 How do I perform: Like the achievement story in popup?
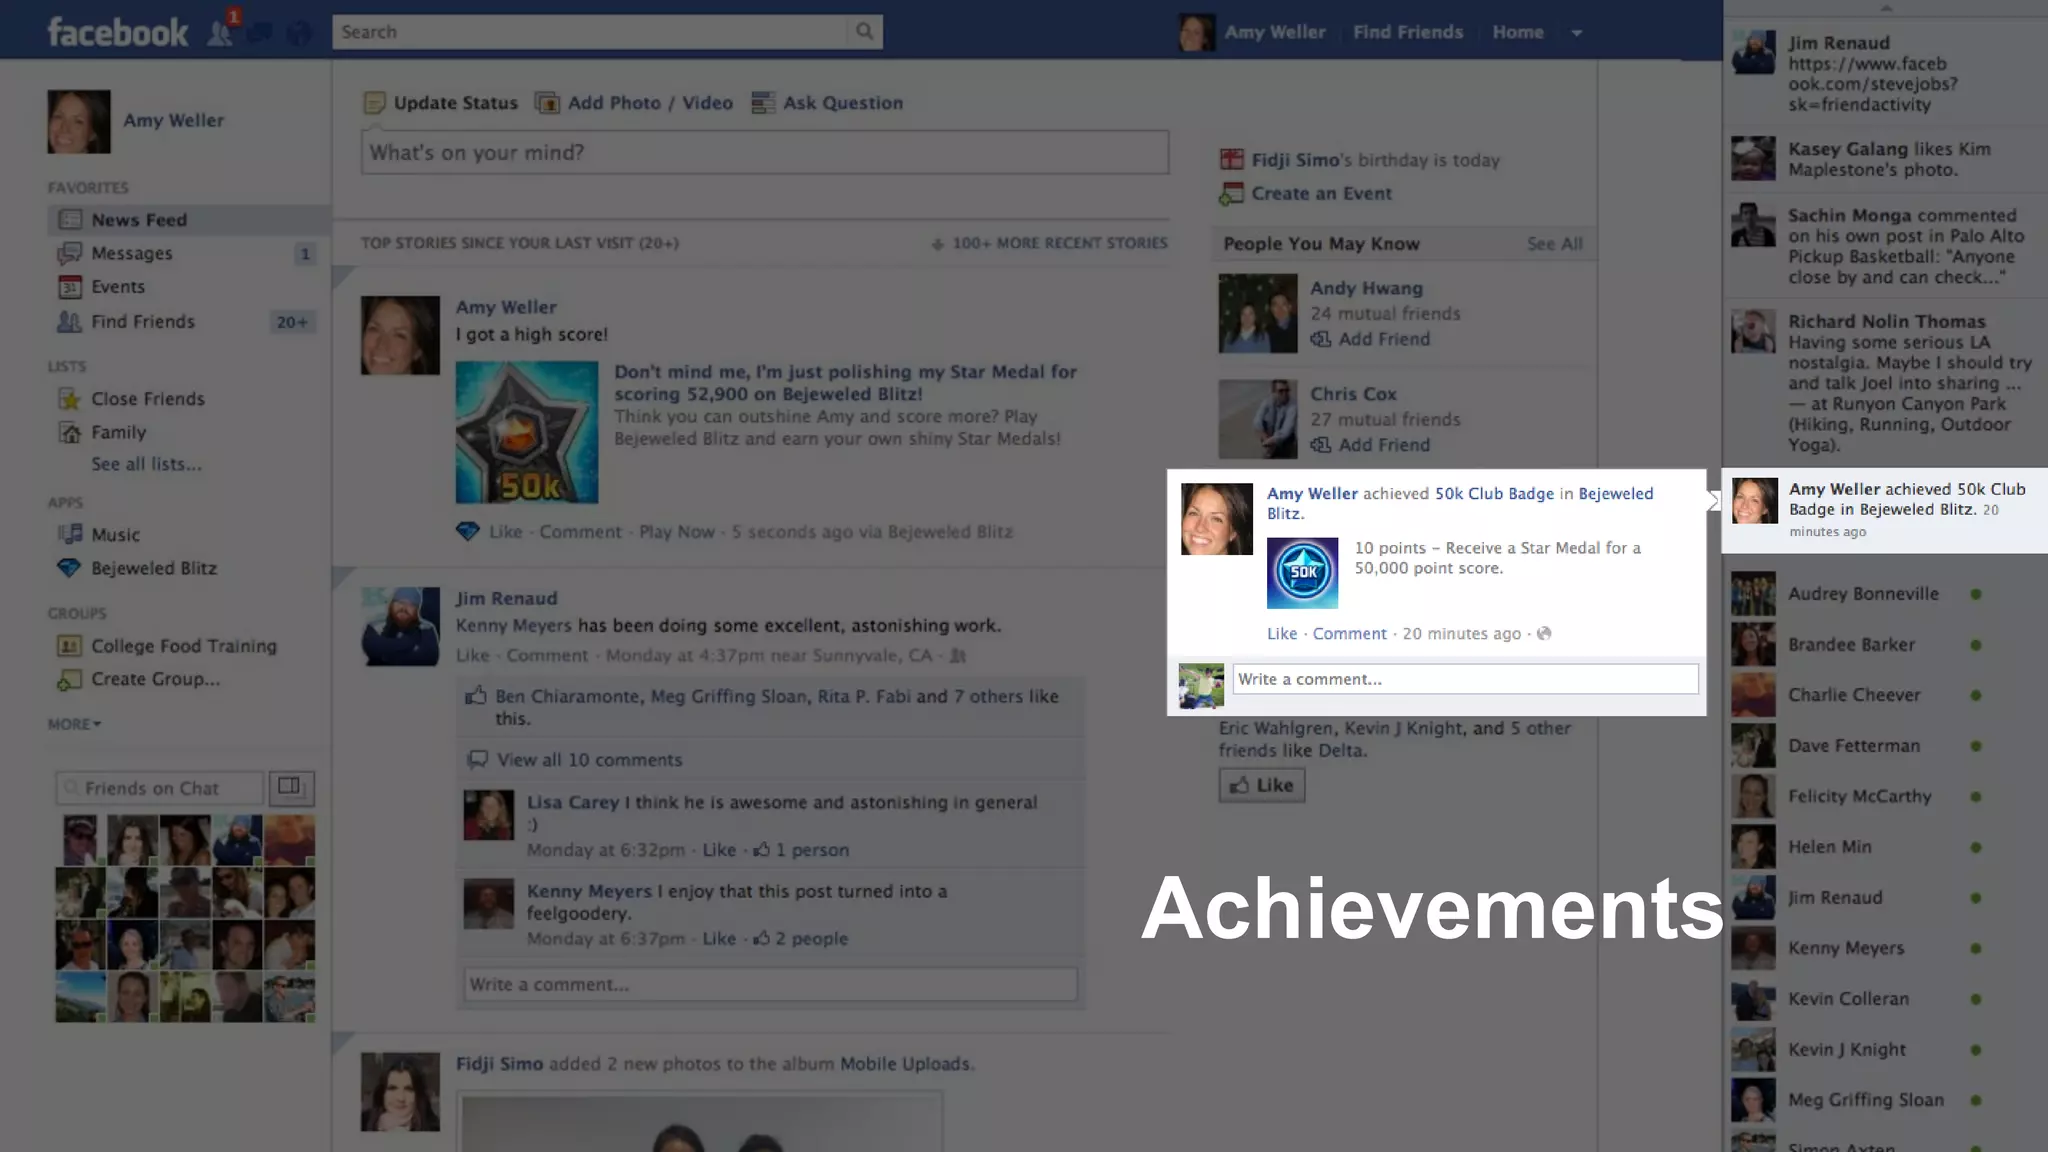pos(1282,634)
